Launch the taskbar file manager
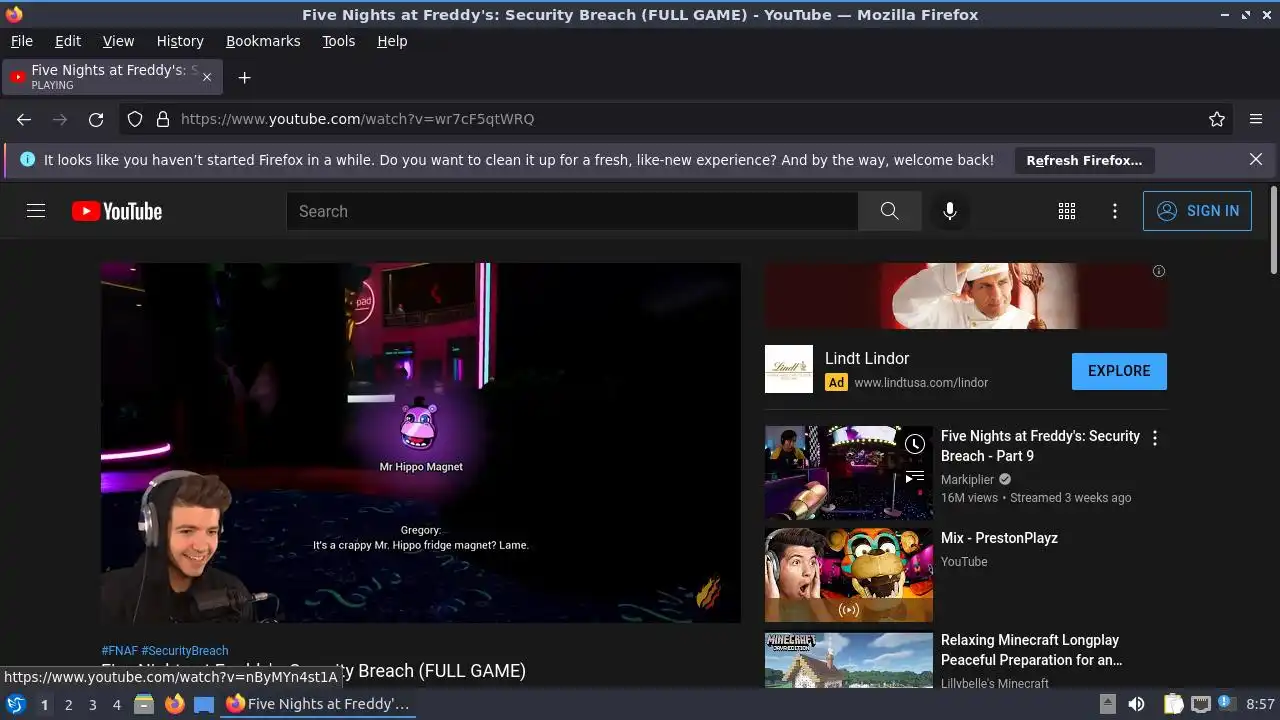 [x=144, y=704]
